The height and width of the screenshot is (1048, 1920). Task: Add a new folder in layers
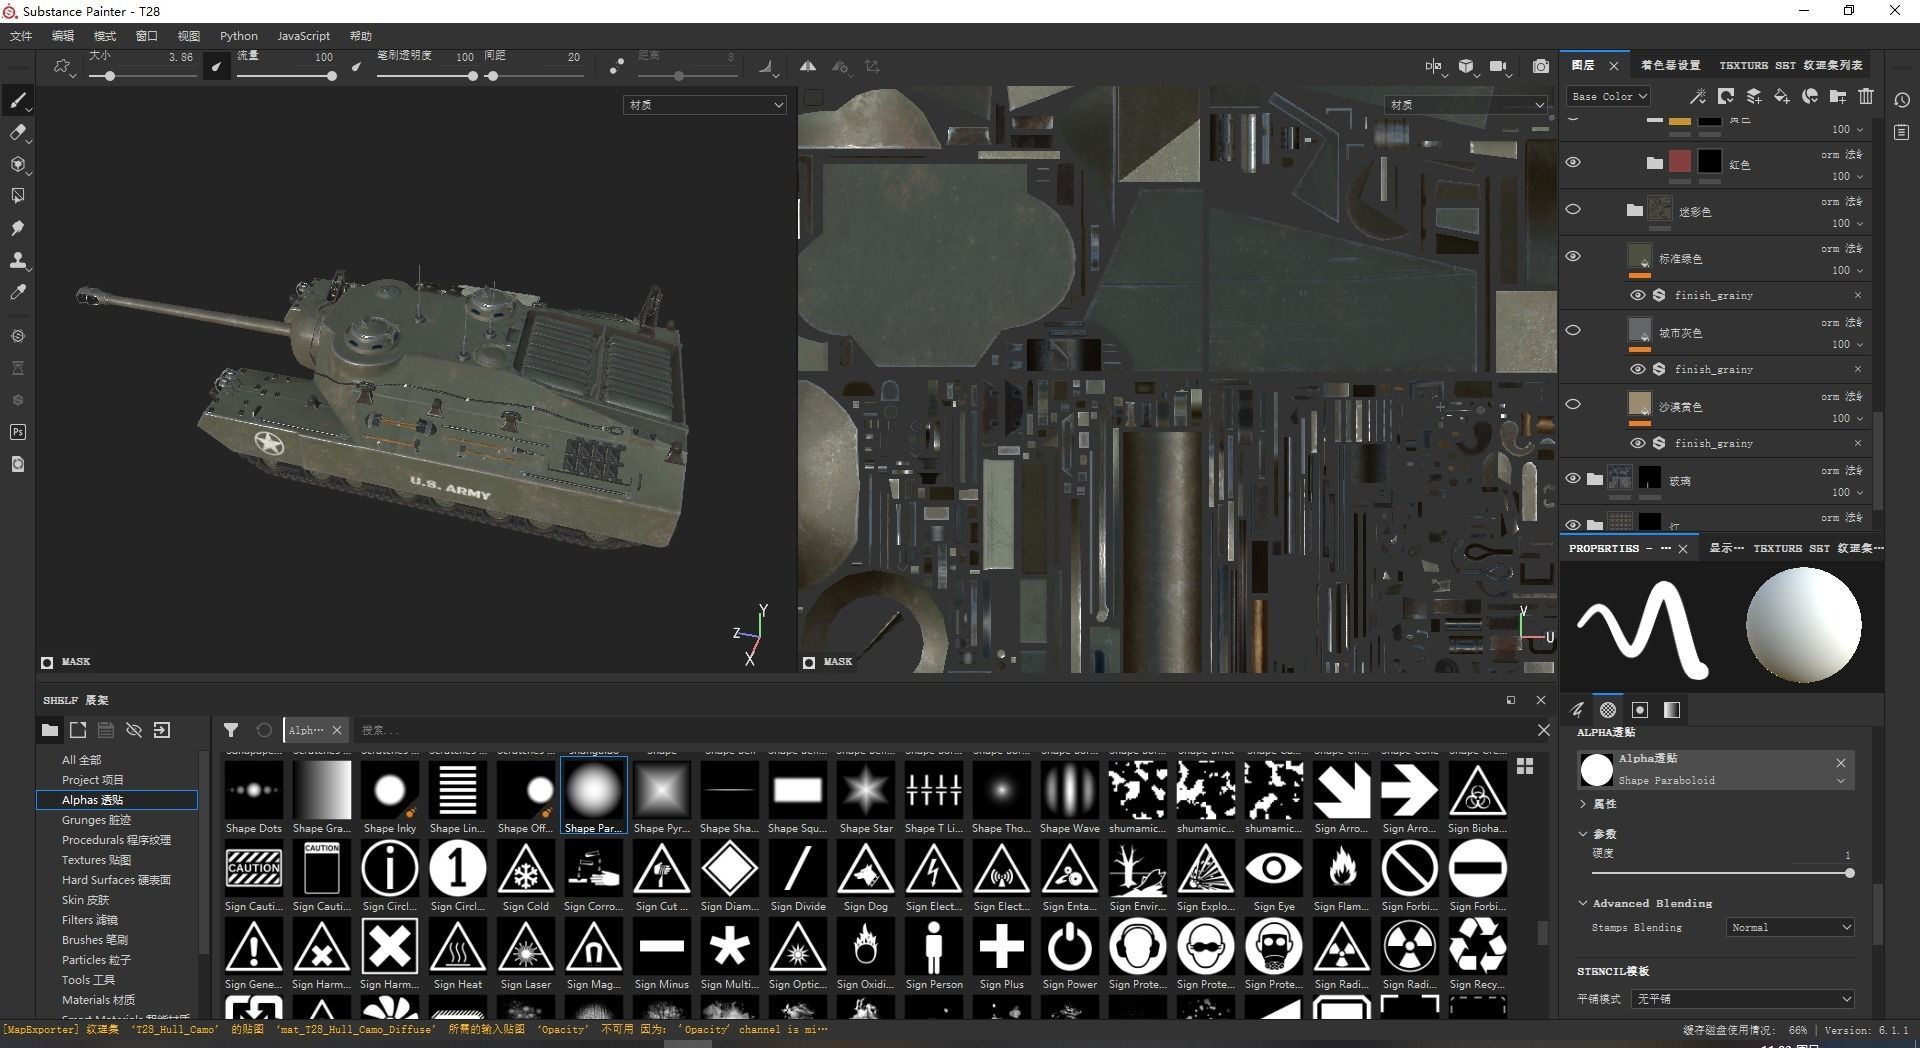pos(1837,96)
